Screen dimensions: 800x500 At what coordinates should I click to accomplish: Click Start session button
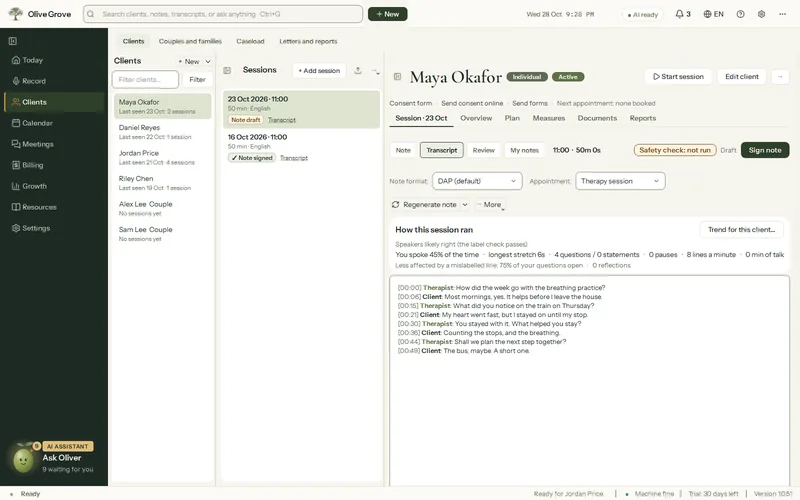pos(678,77)
